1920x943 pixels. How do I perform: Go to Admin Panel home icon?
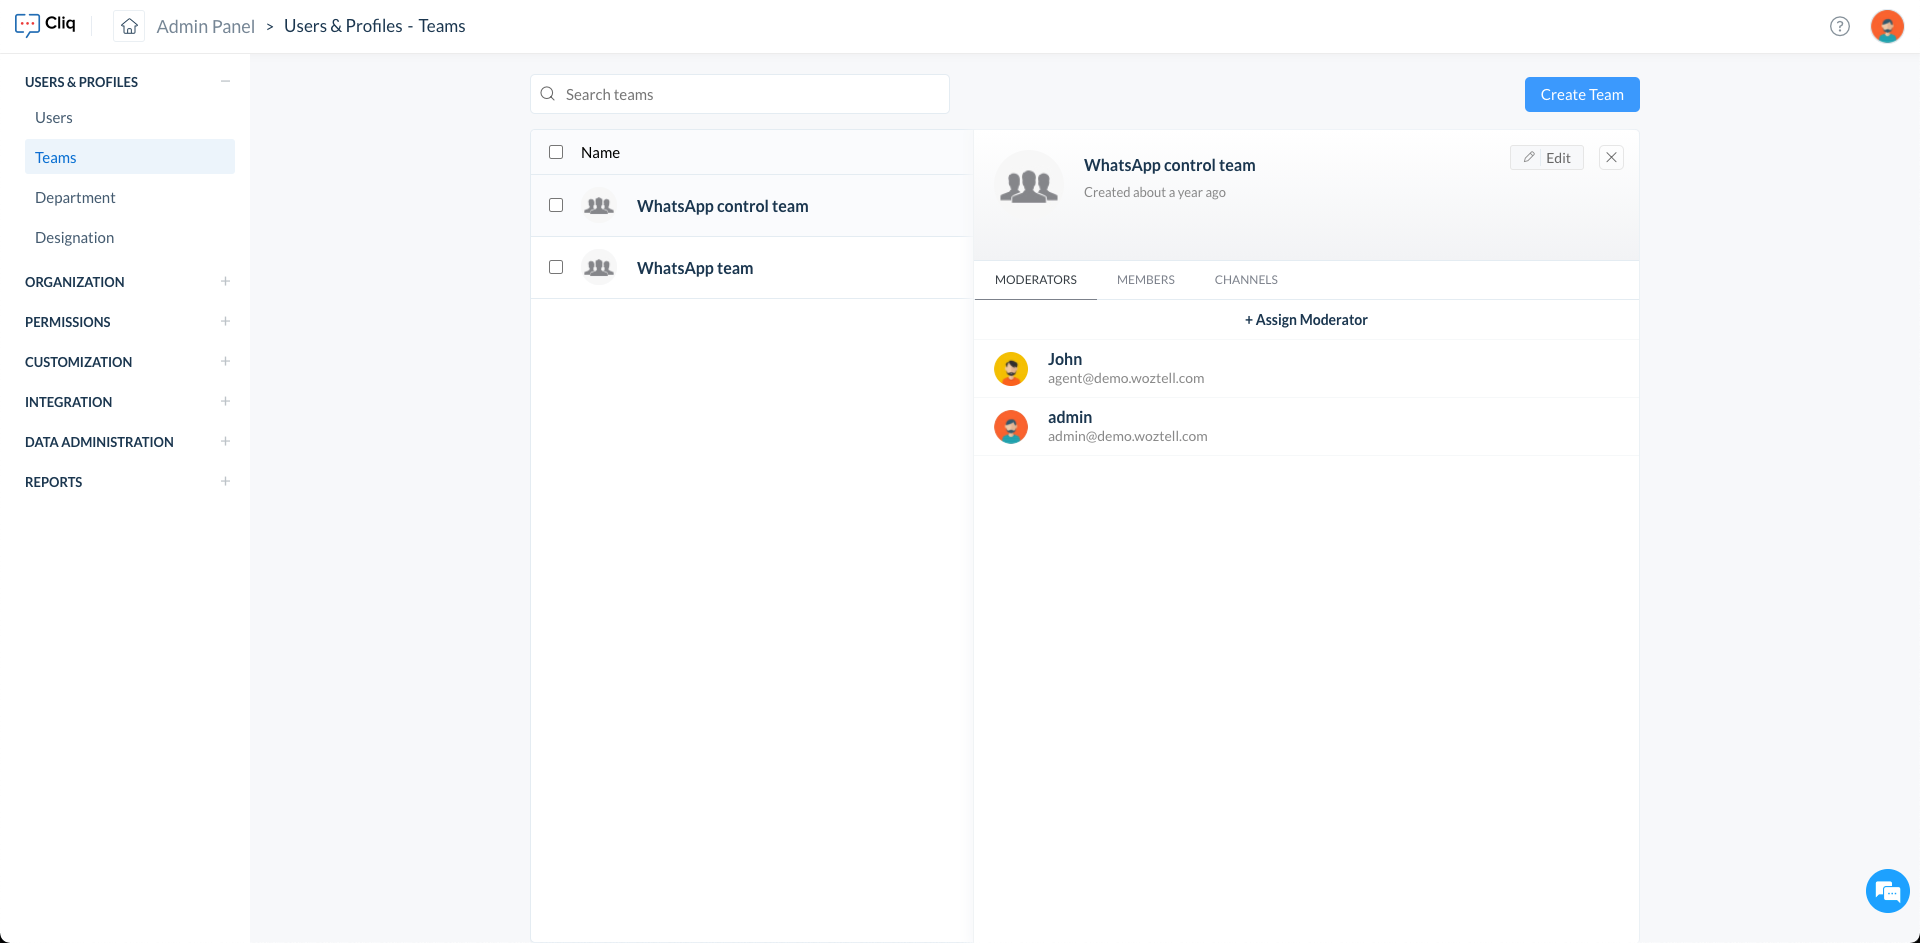click(x=129, y=26)
